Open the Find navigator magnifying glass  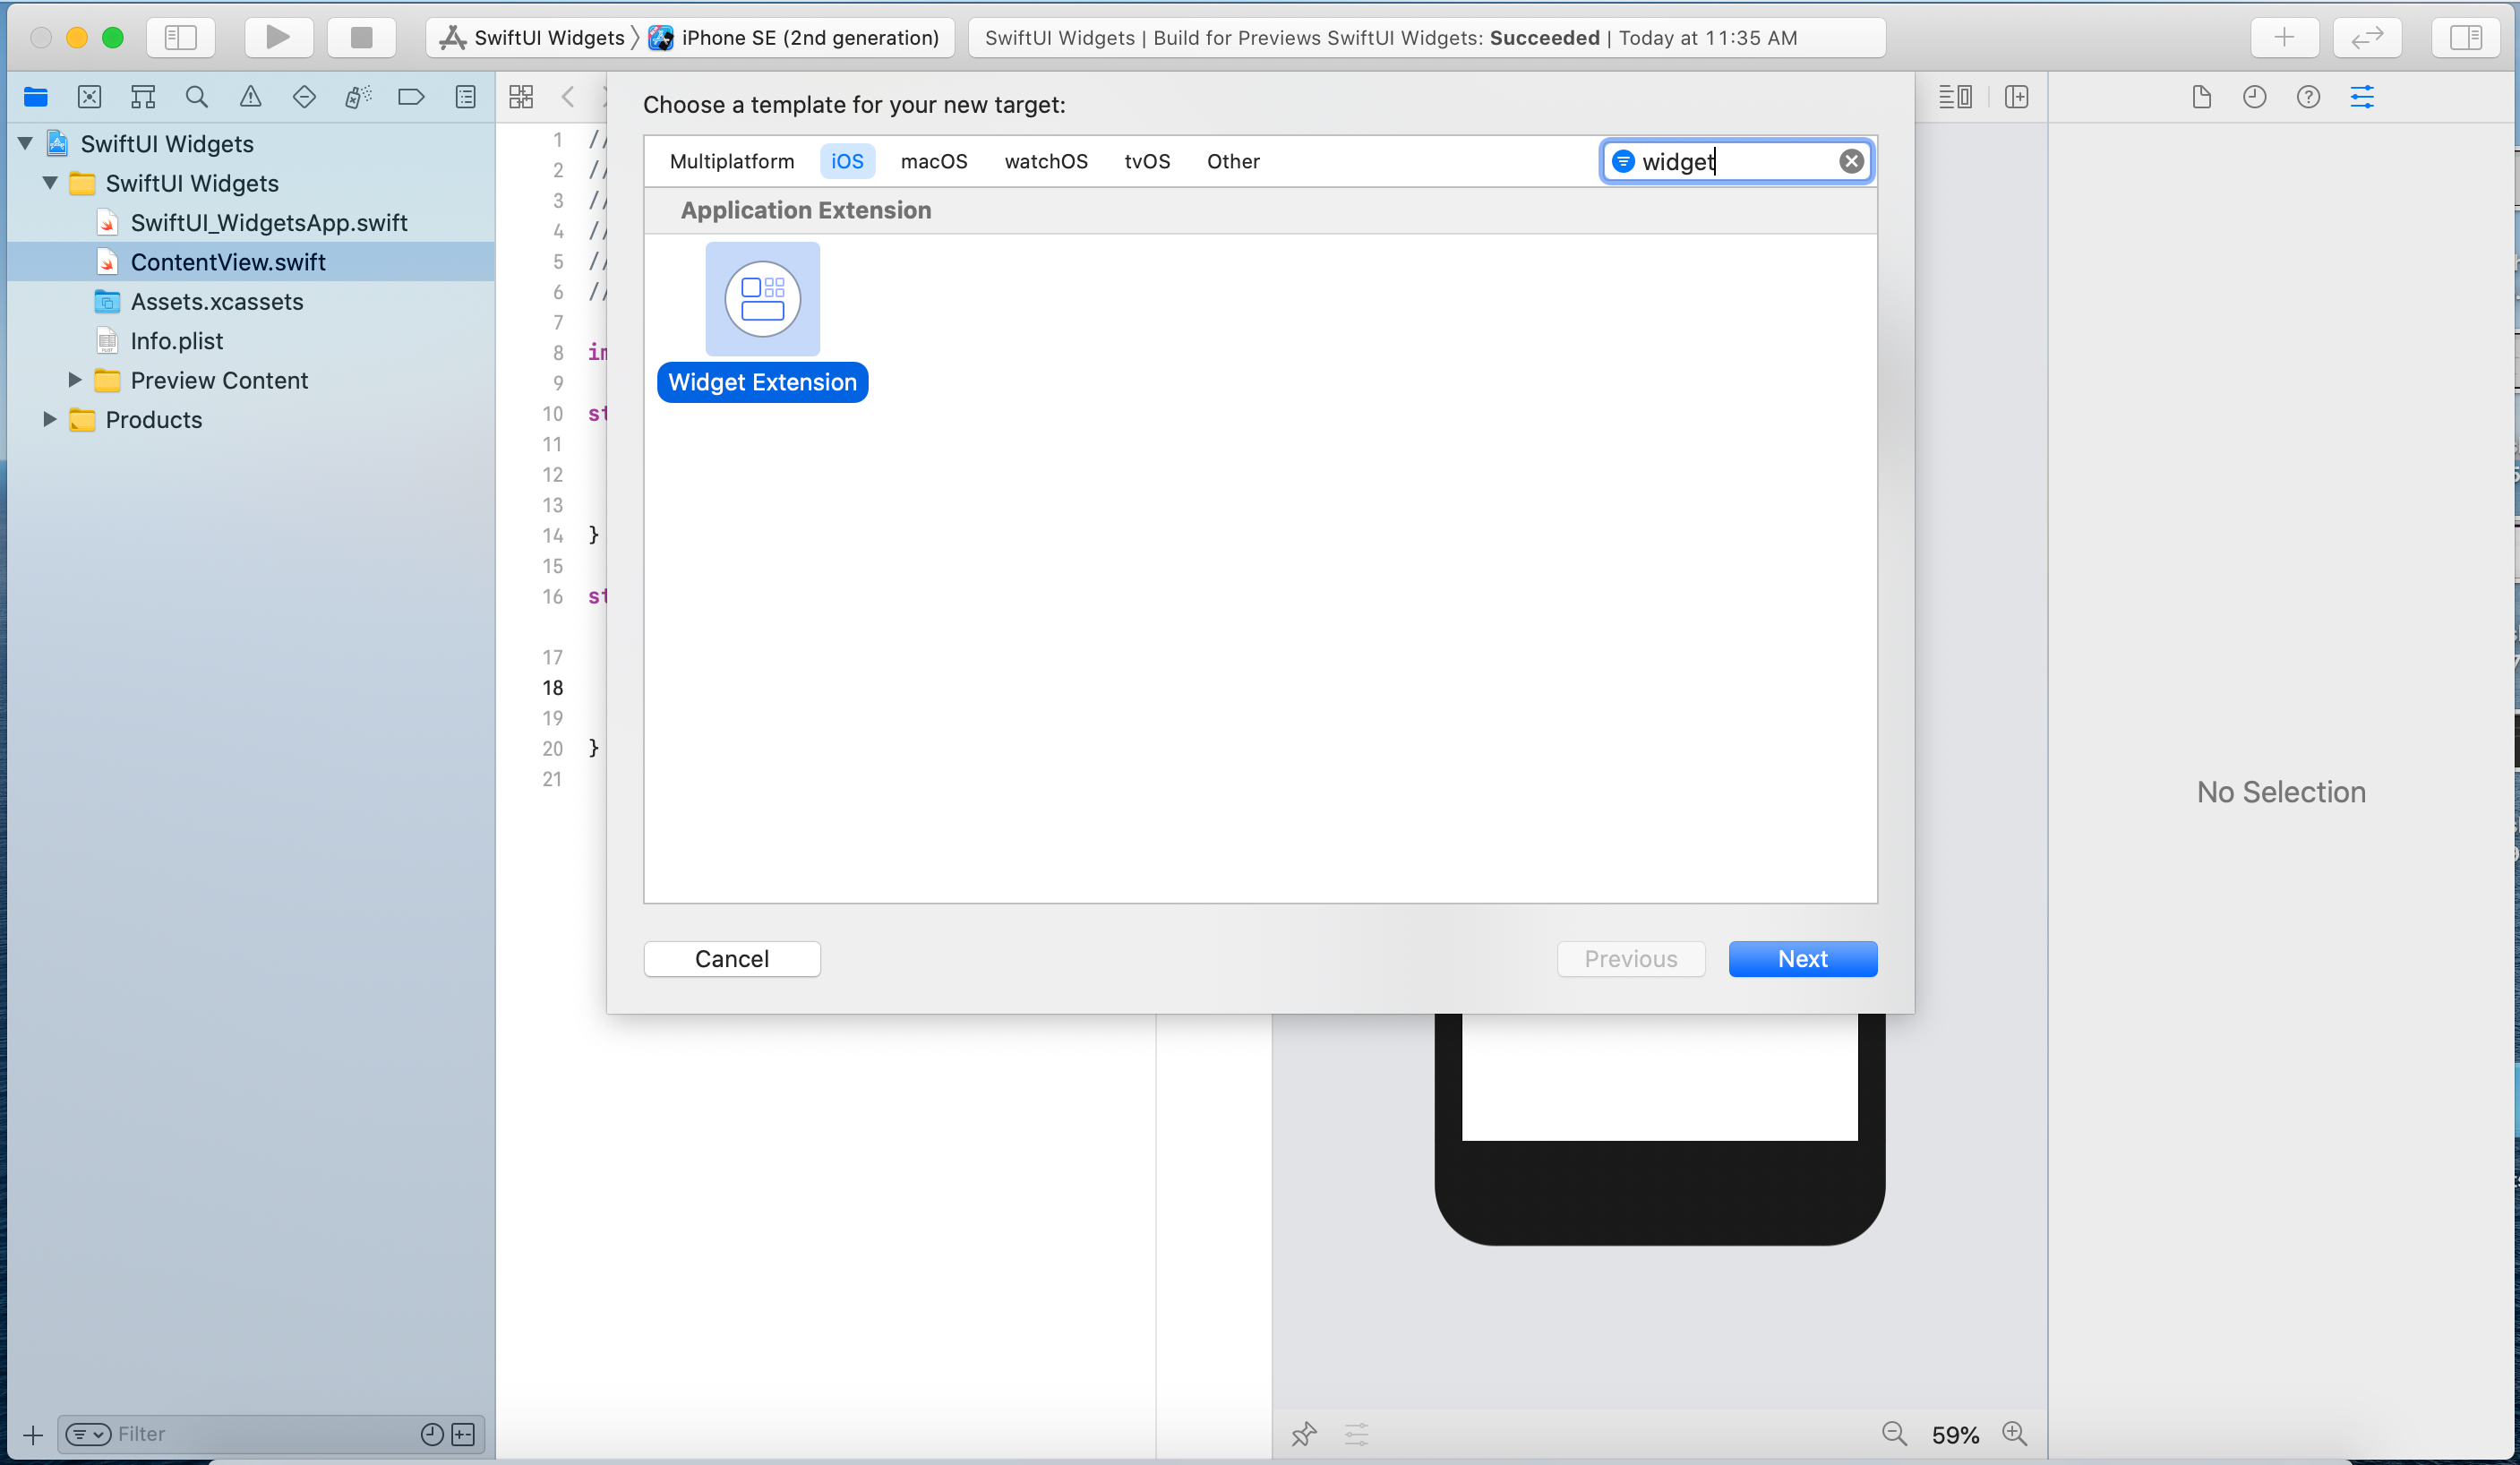click(x=196, y=97)
